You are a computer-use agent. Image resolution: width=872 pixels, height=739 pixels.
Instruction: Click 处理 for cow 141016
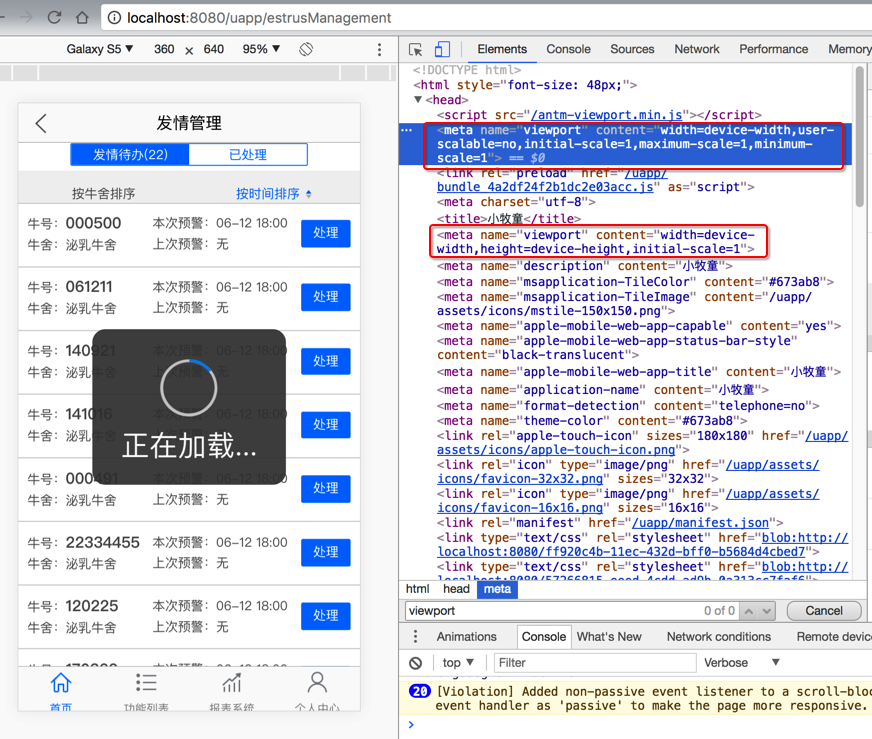[325, 425]
